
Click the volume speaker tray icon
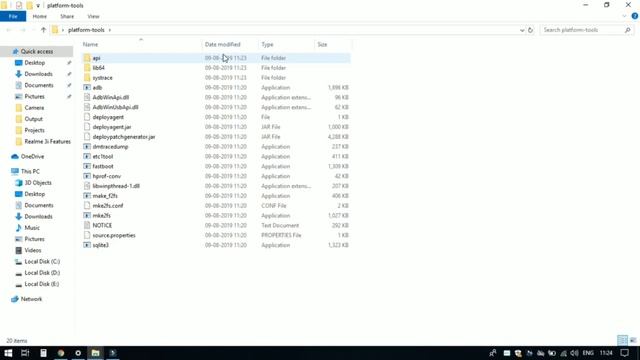tap(575, 353)
